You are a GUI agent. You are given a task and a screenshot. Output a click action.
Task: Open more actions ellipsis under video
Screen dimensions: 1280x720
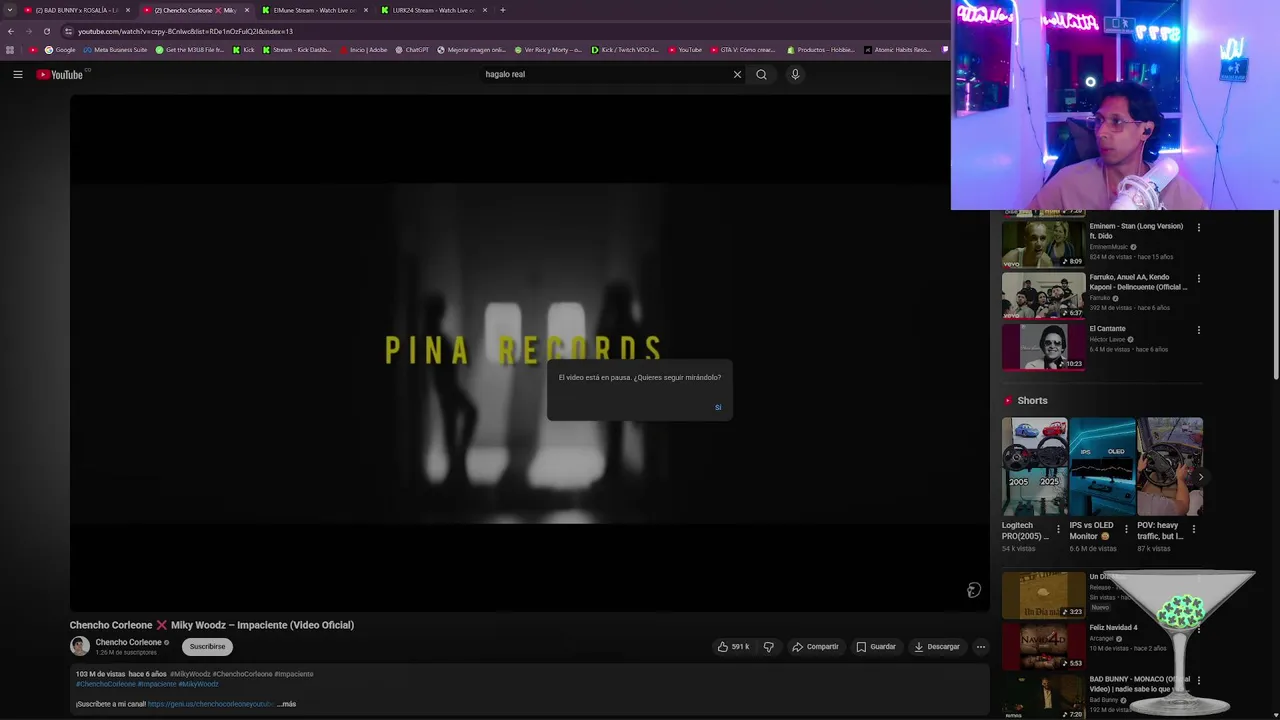coord(981,647)
